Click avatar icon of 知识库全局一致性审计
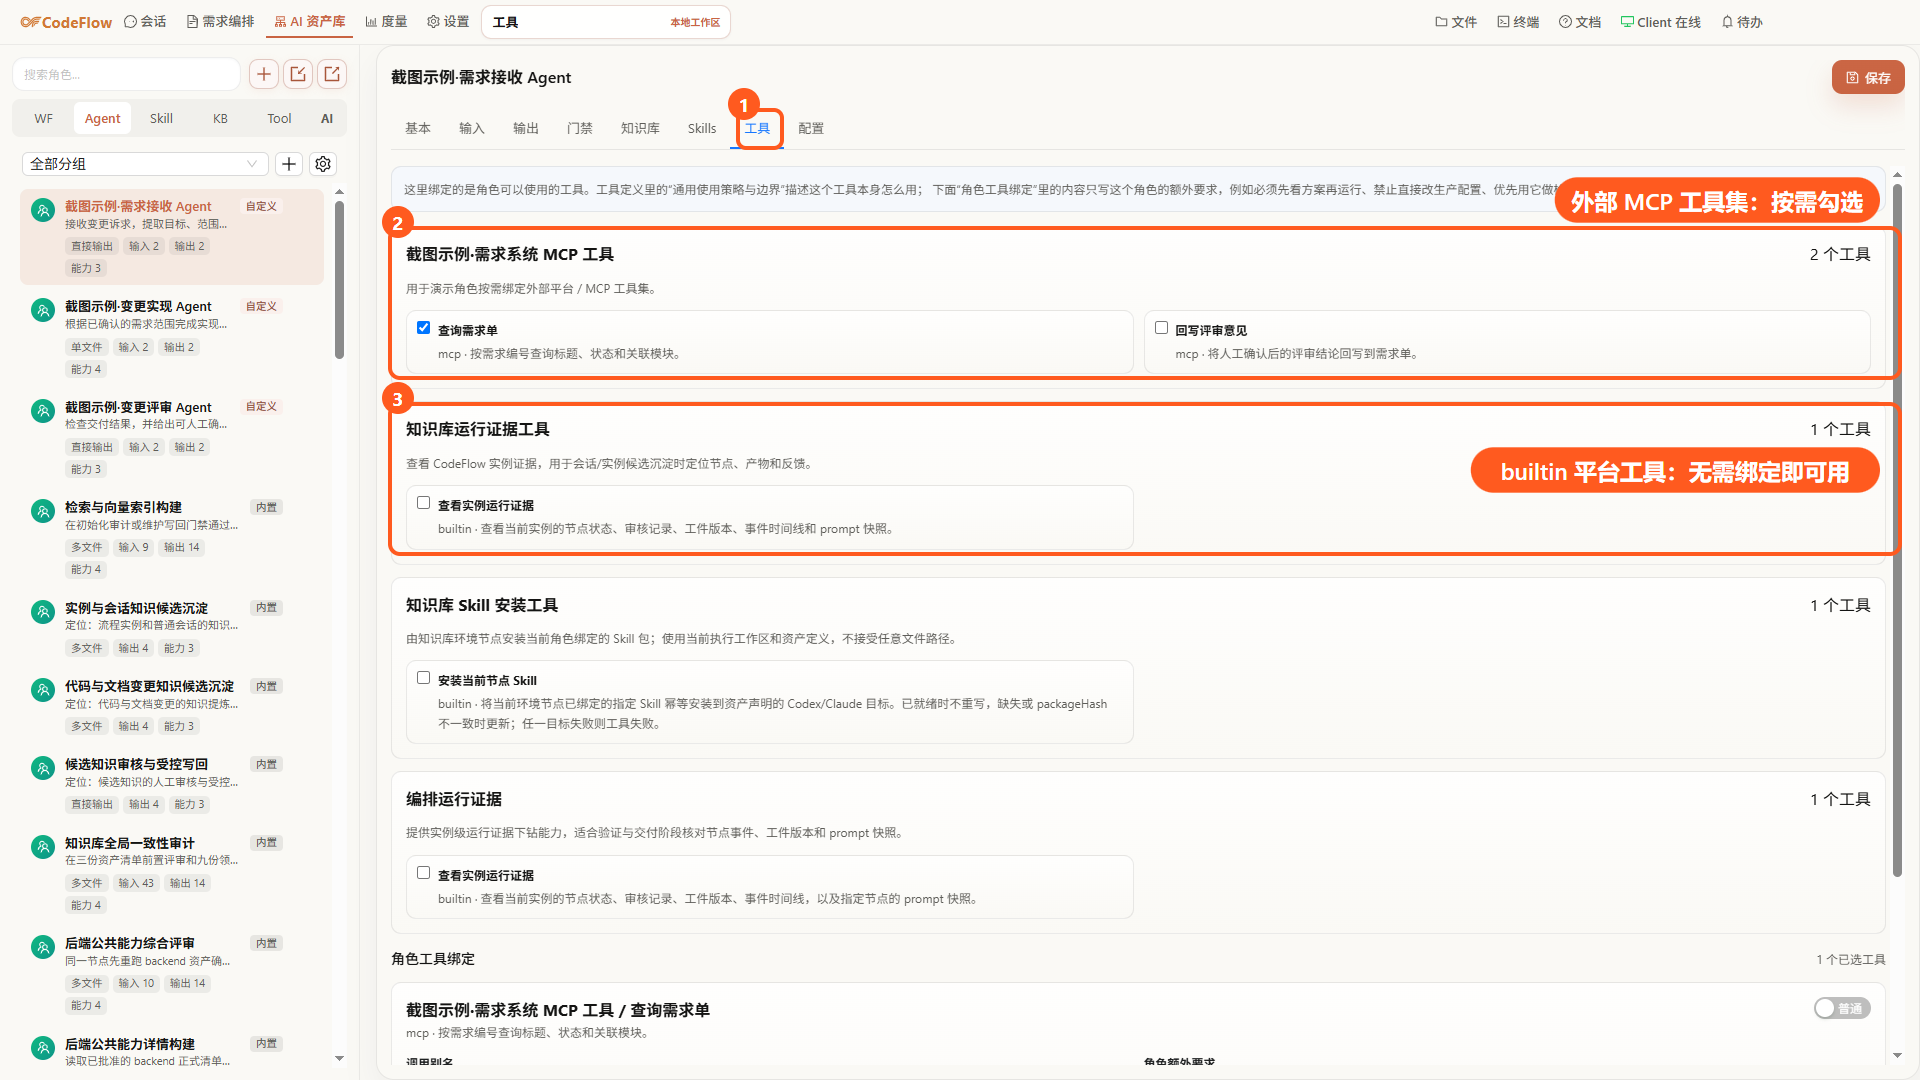 43,847
